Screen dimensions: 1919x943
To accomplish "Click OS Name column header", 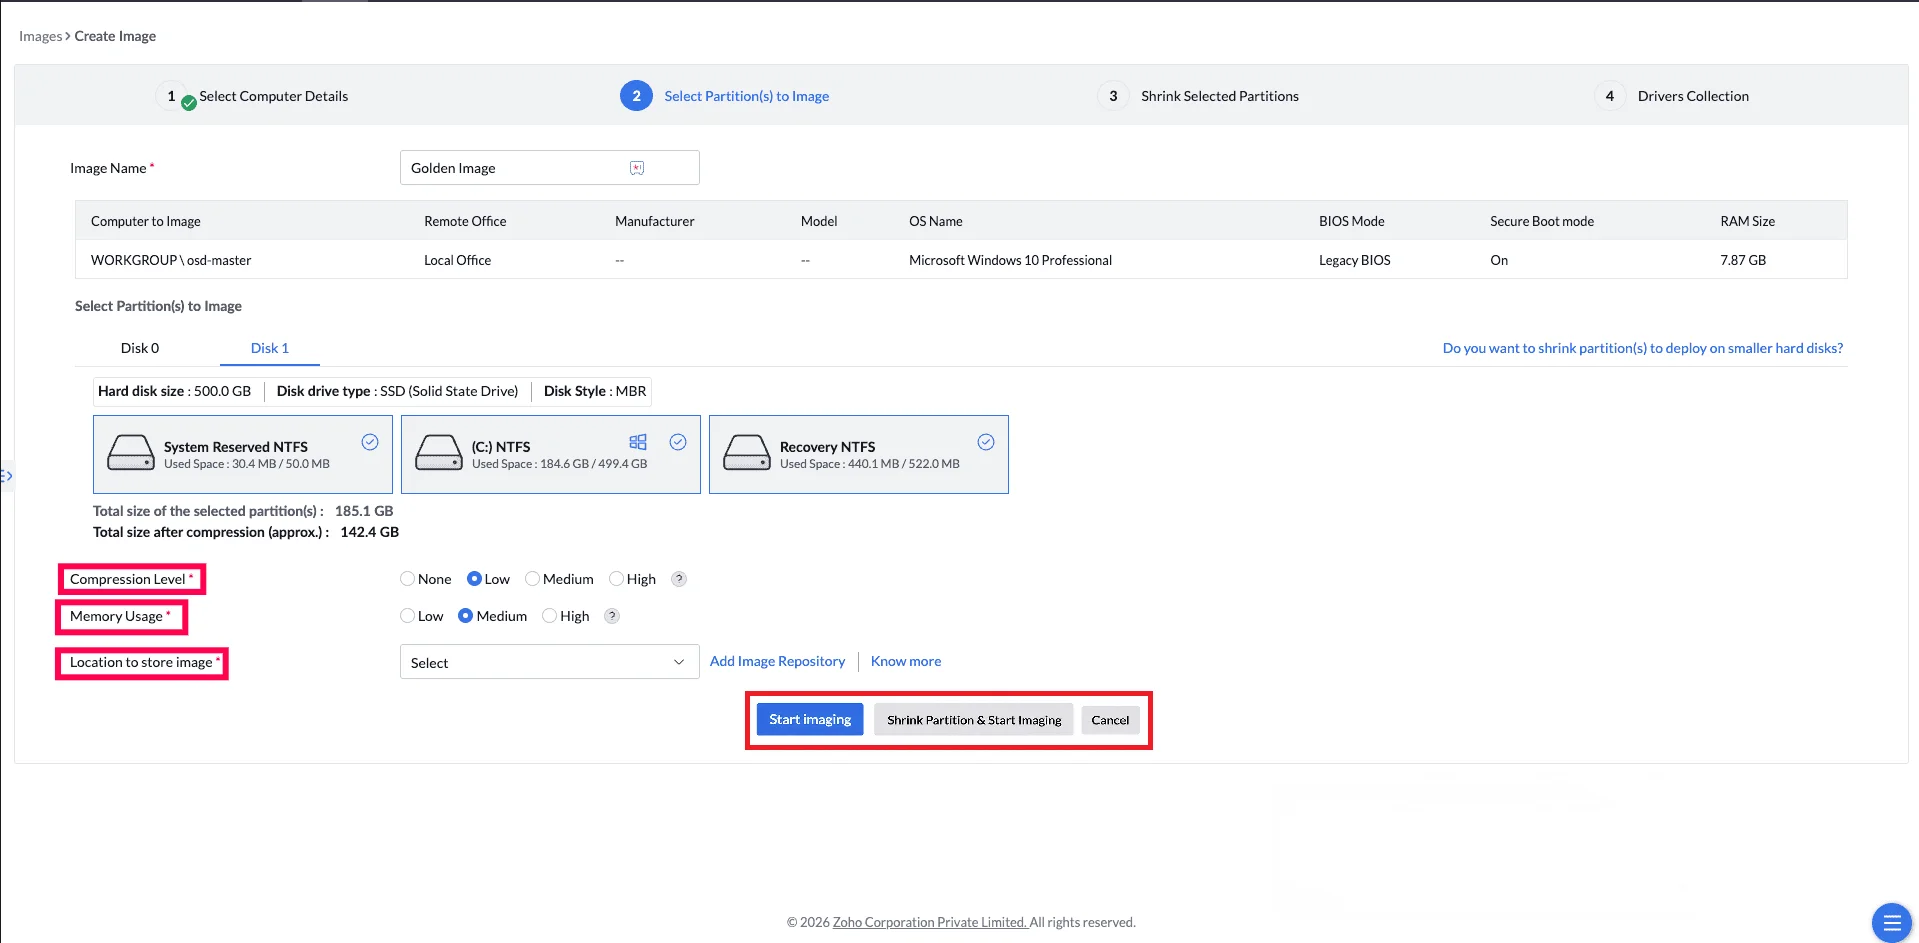I will point(936,221).
